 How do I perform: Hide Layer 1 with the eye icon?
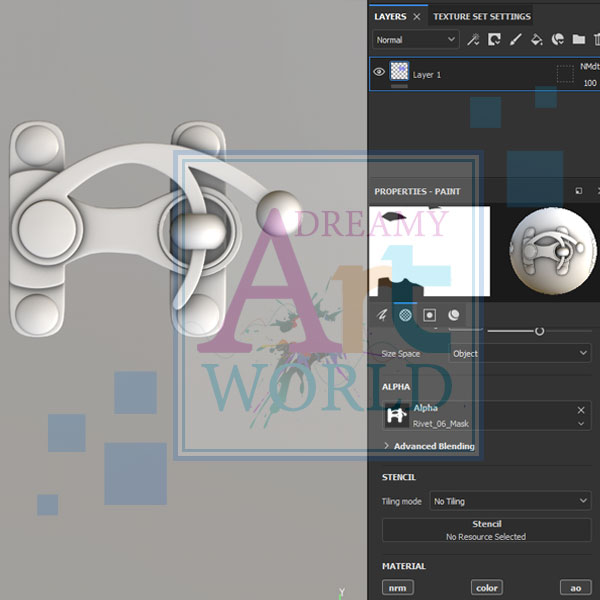tap(379, 72)
